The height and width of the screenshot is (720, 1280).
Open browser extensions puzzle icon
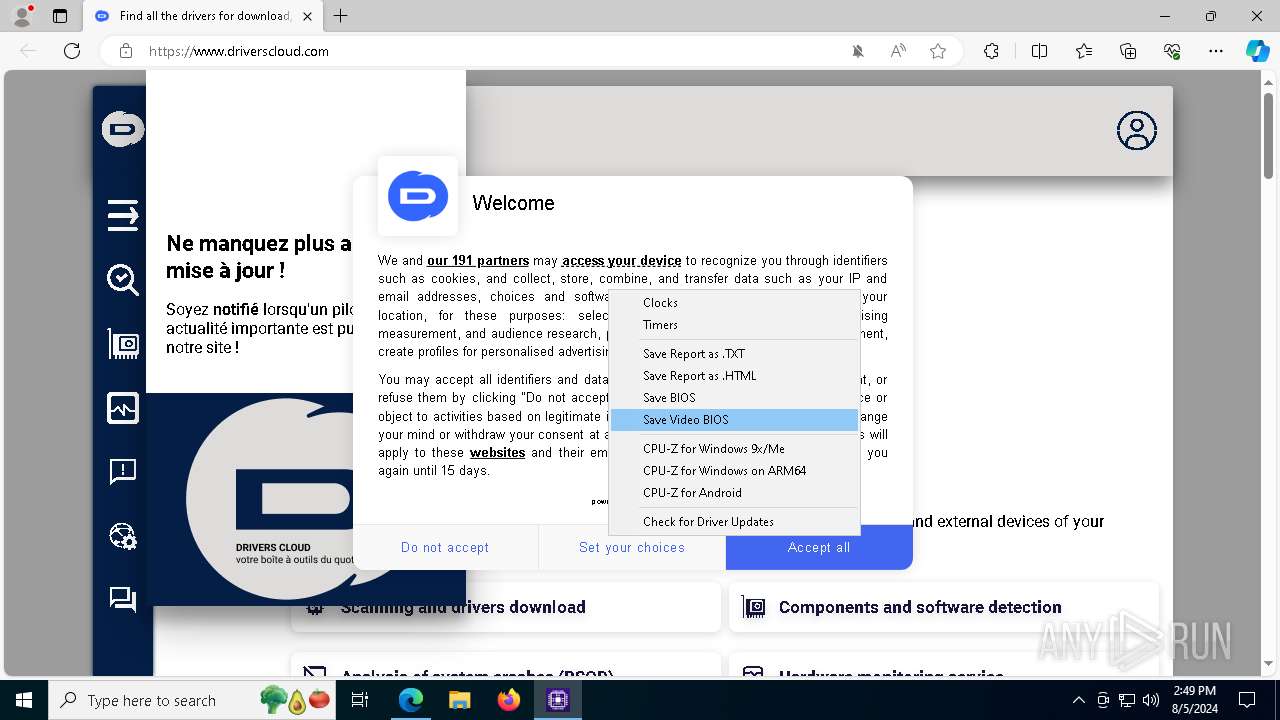click(991, 51)
